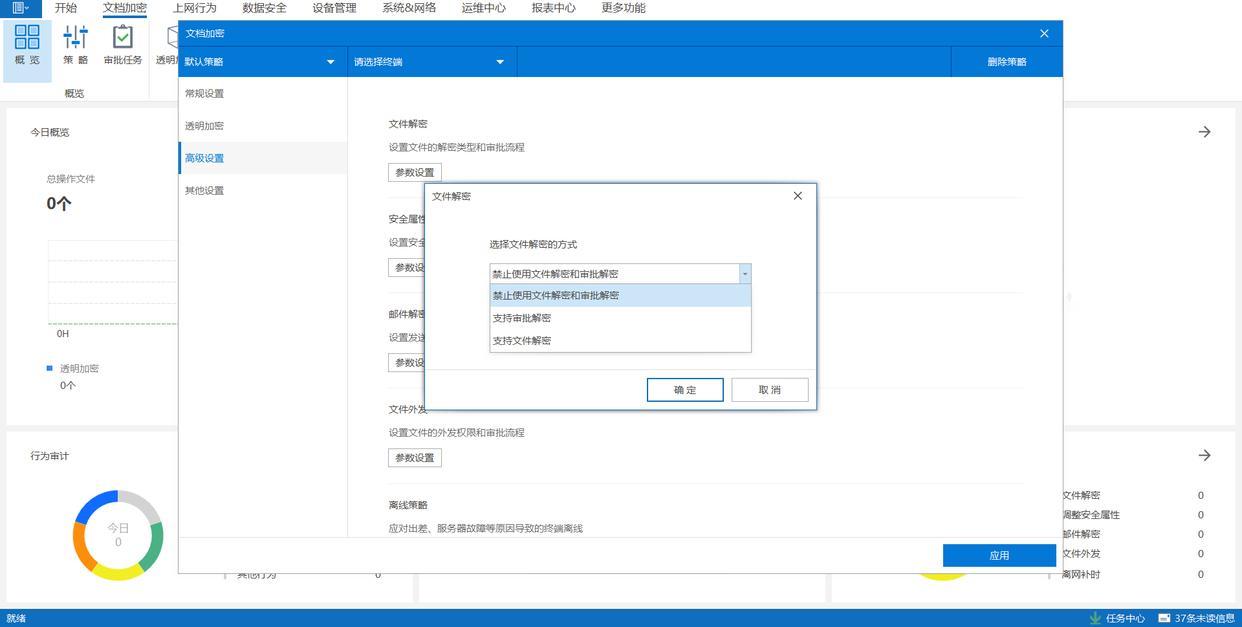
Task: Click the 调整安全属性 row in count list
Action: pos(1091,515)
